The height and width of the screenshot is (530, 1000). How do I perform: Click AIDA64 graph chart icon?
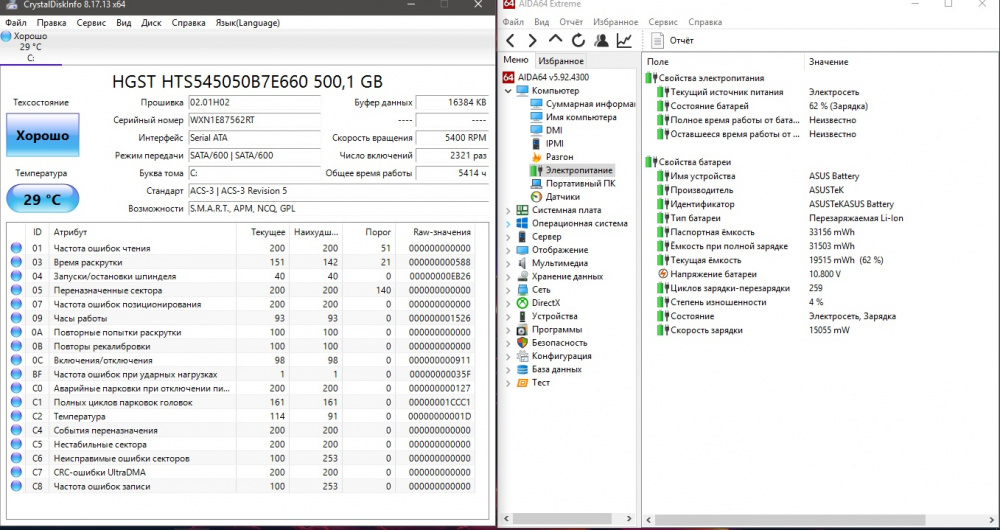pos(624,41)
